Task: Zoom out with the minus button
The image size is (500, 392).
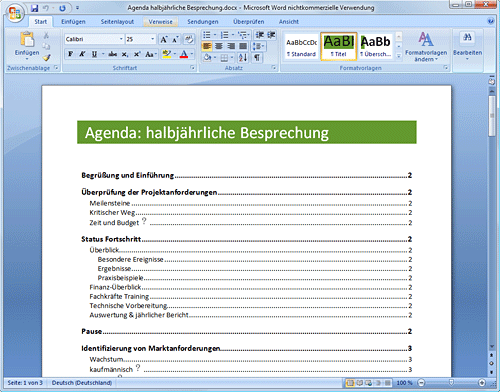Action: 421,383
